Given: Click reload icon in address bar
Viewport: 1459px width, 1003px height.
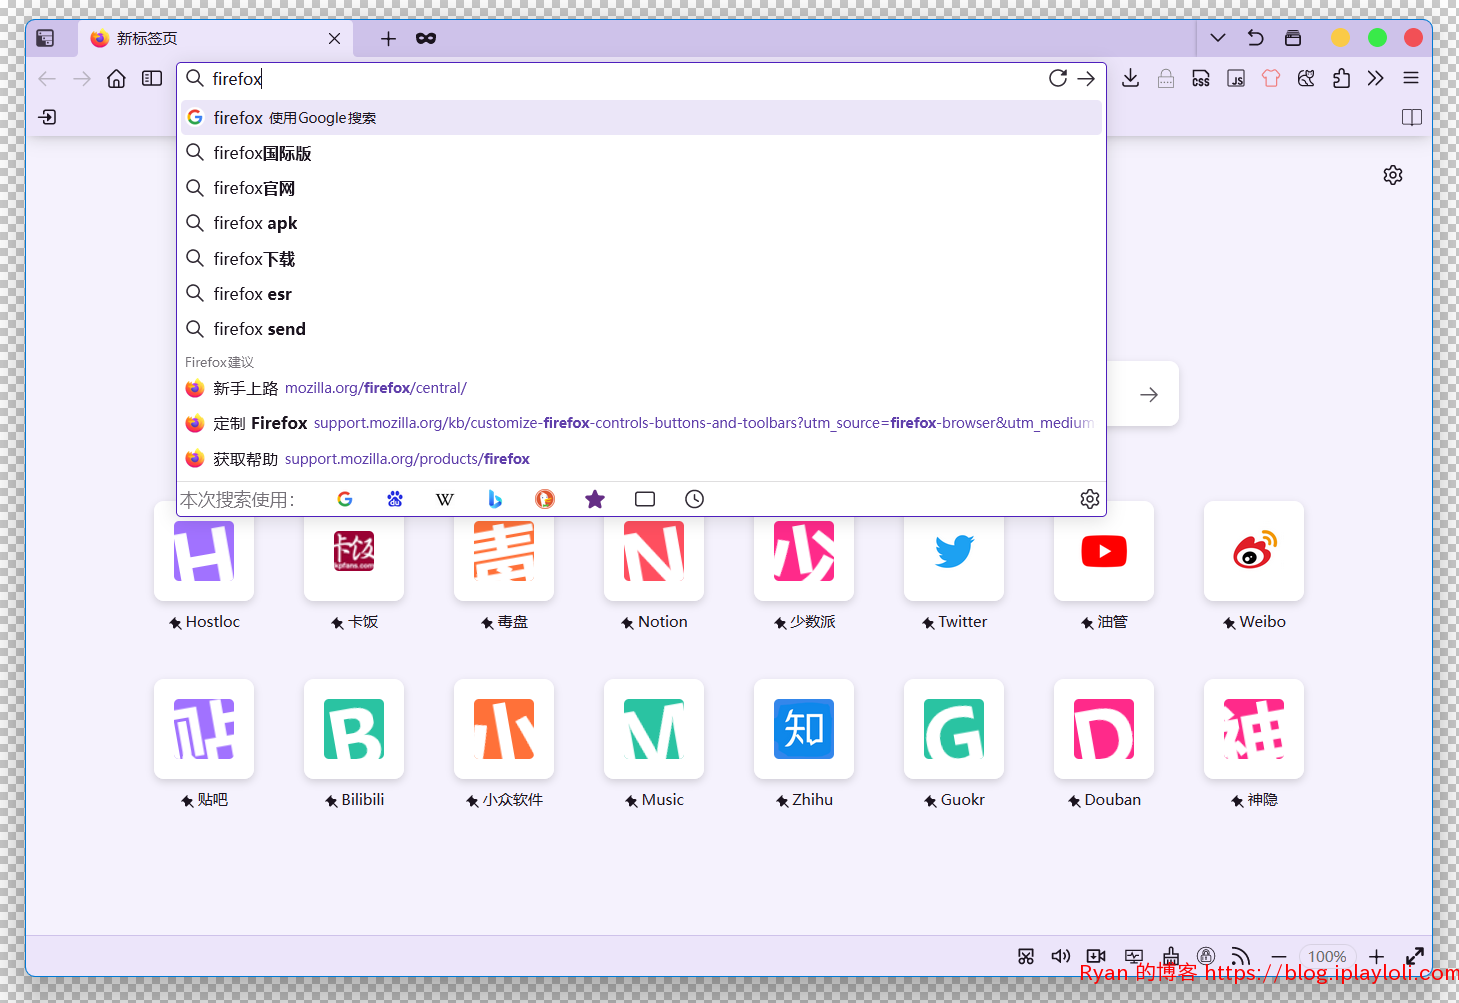Looking at the screenshot, I should (x=1058, y=78).
